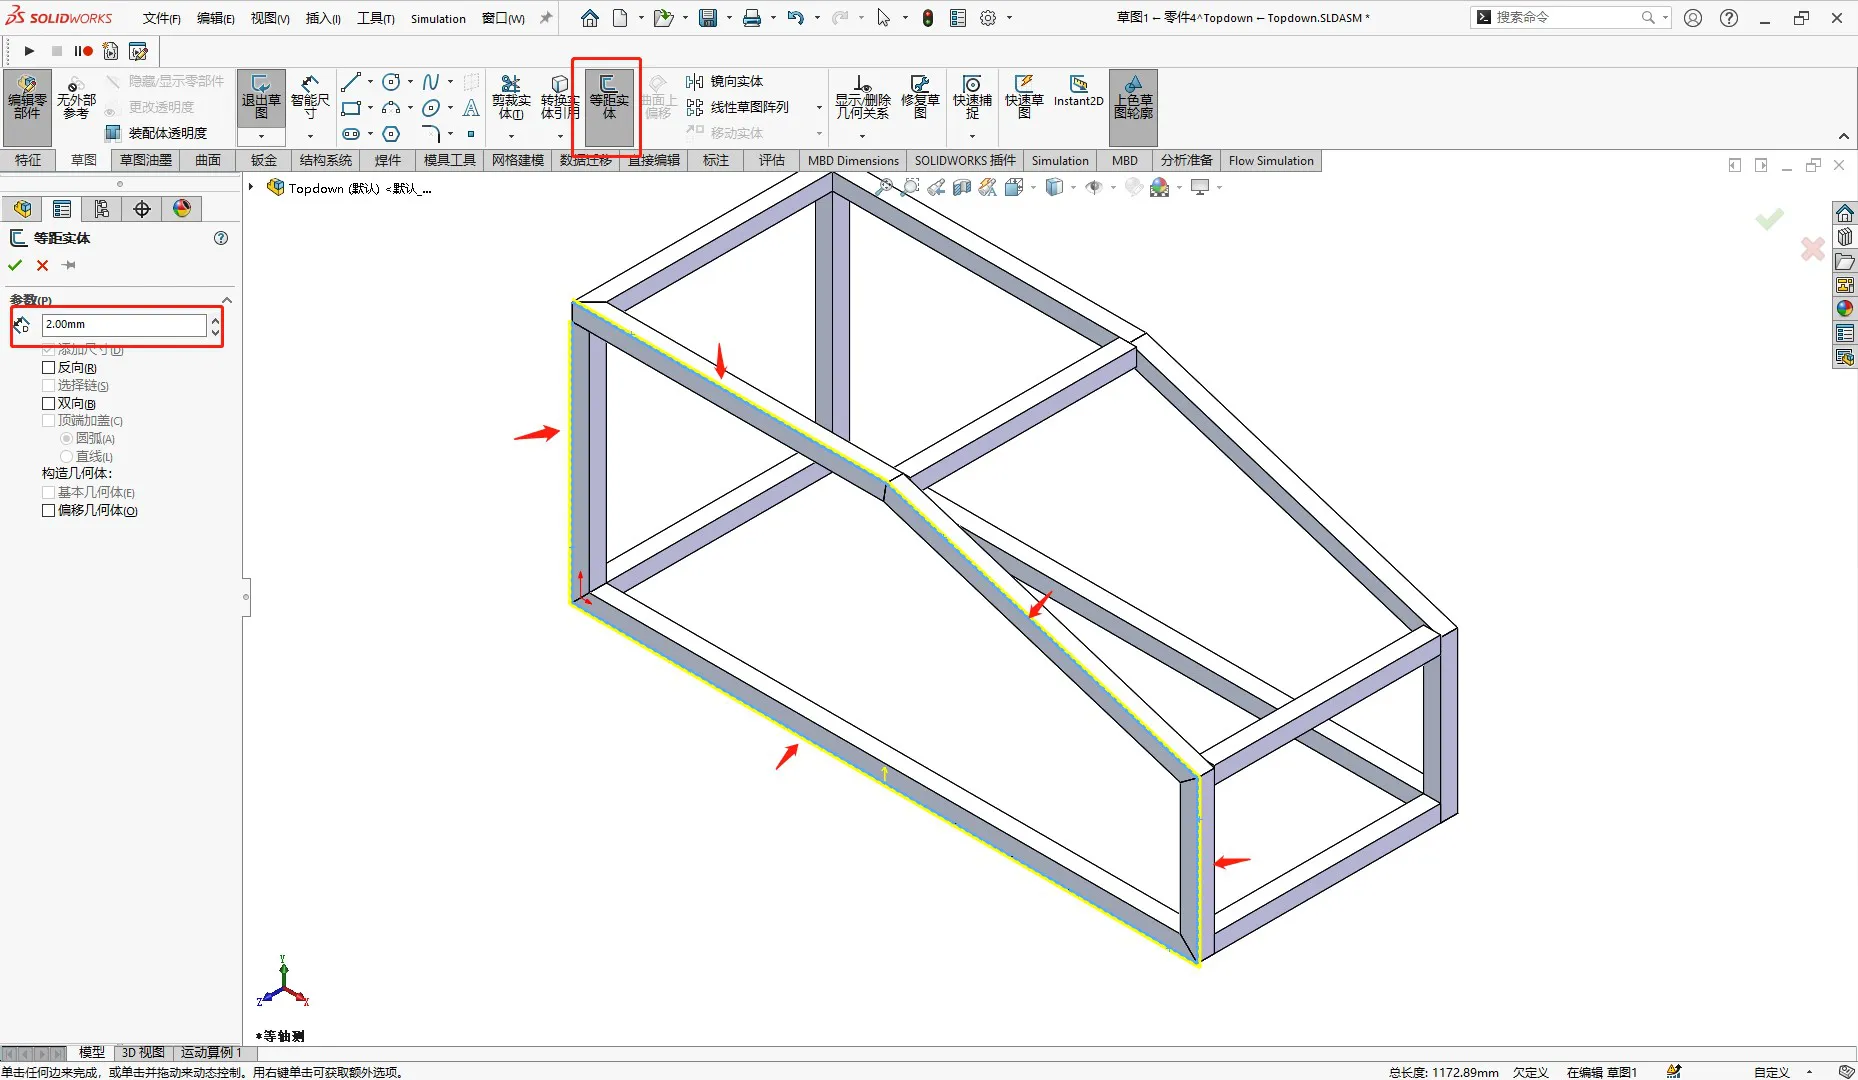Click the 快速捕捉 (Quick Snaps) tool
Screen dimensions: 1858x1080
pyautogui.click(x=972, y=97)
